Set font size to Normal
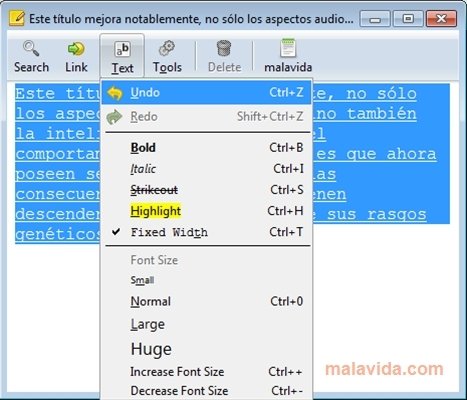Screen dimensions: 467x400 tap(207, 302)
